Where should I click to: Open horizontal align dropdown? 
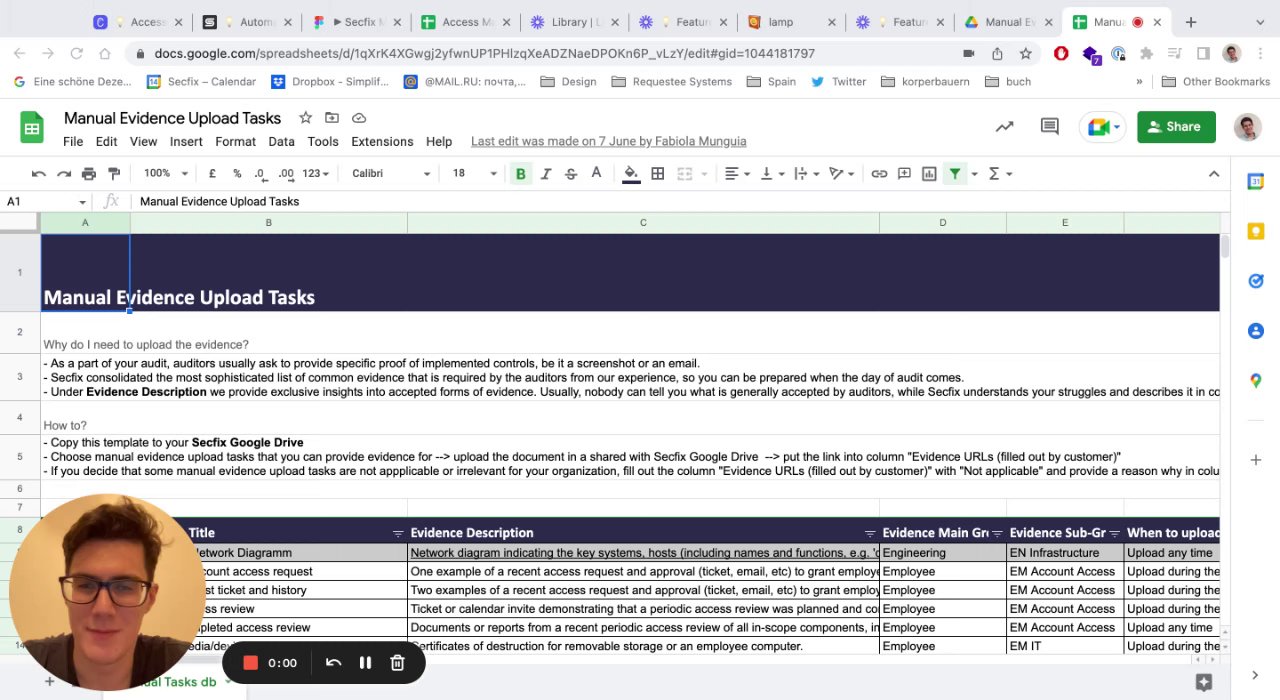737,174
